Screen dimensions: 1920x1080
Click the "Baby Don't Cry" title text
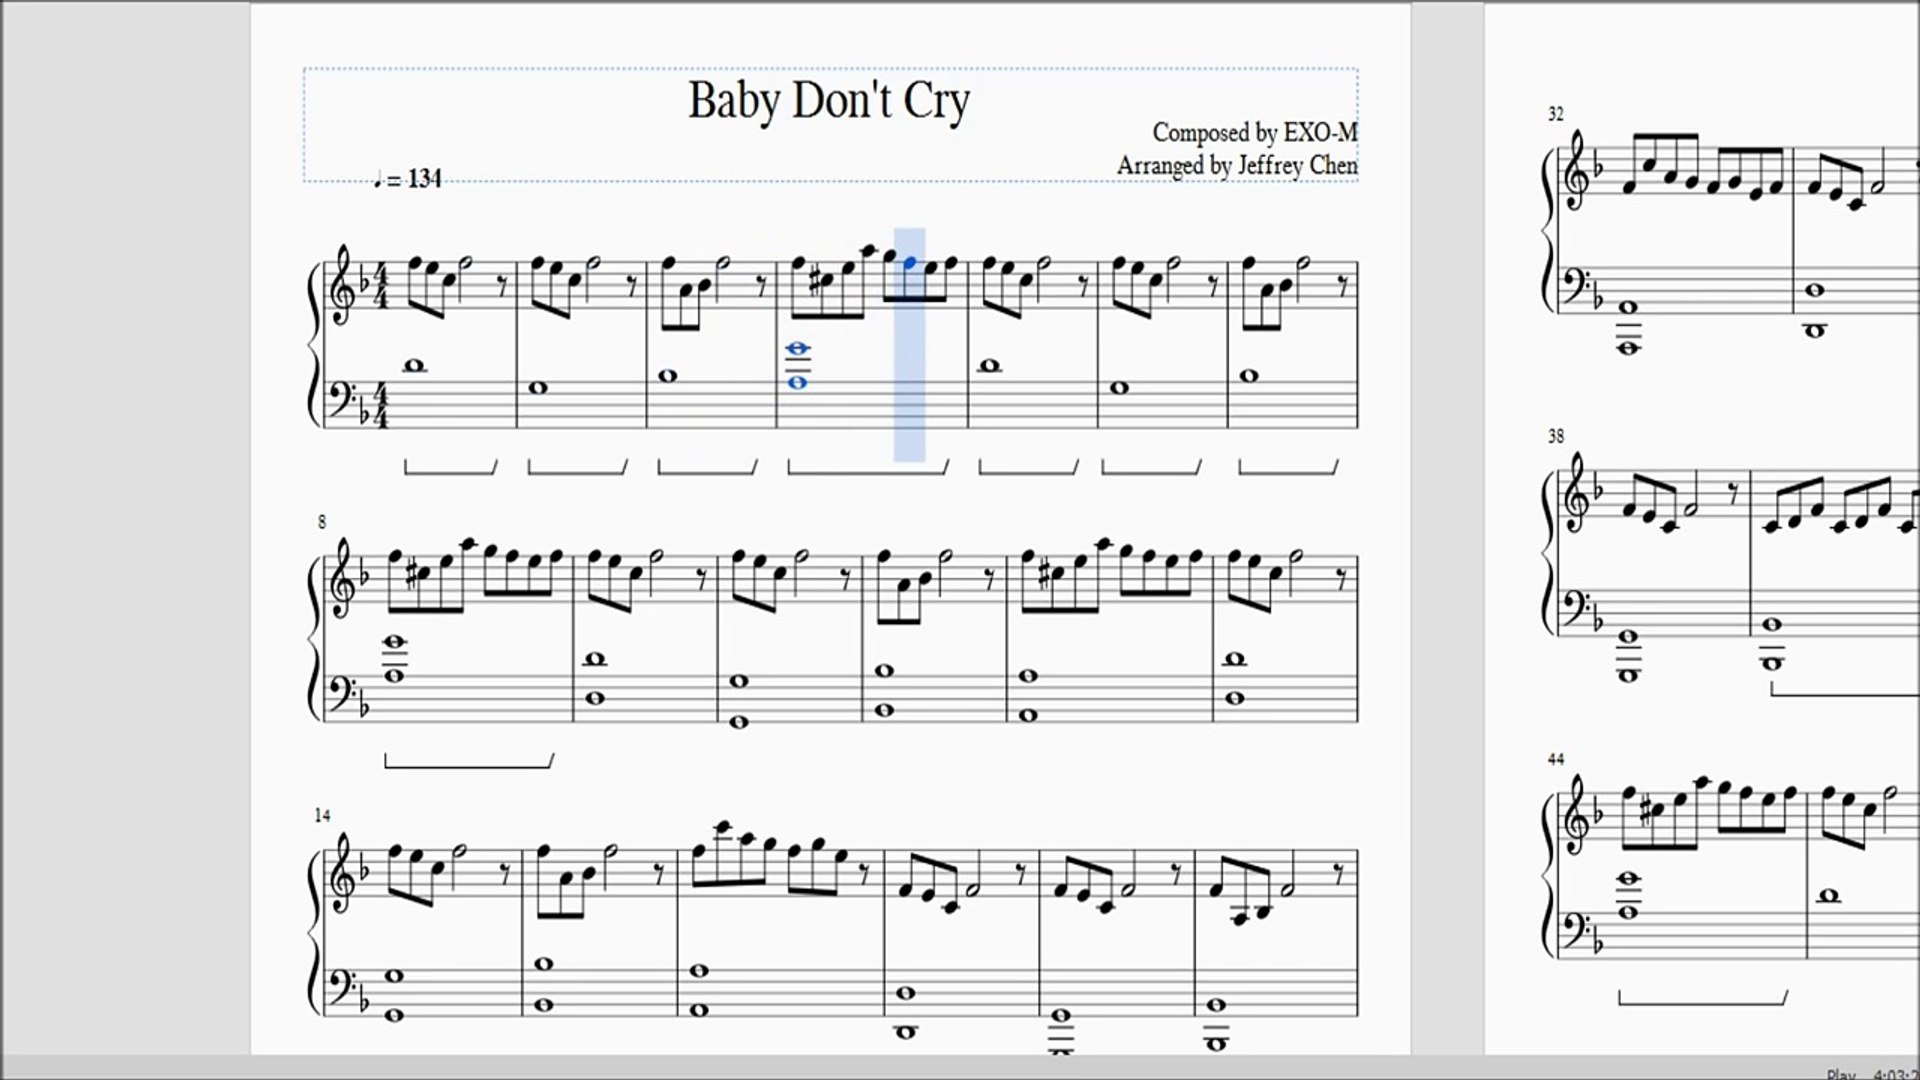pos(829,101)
